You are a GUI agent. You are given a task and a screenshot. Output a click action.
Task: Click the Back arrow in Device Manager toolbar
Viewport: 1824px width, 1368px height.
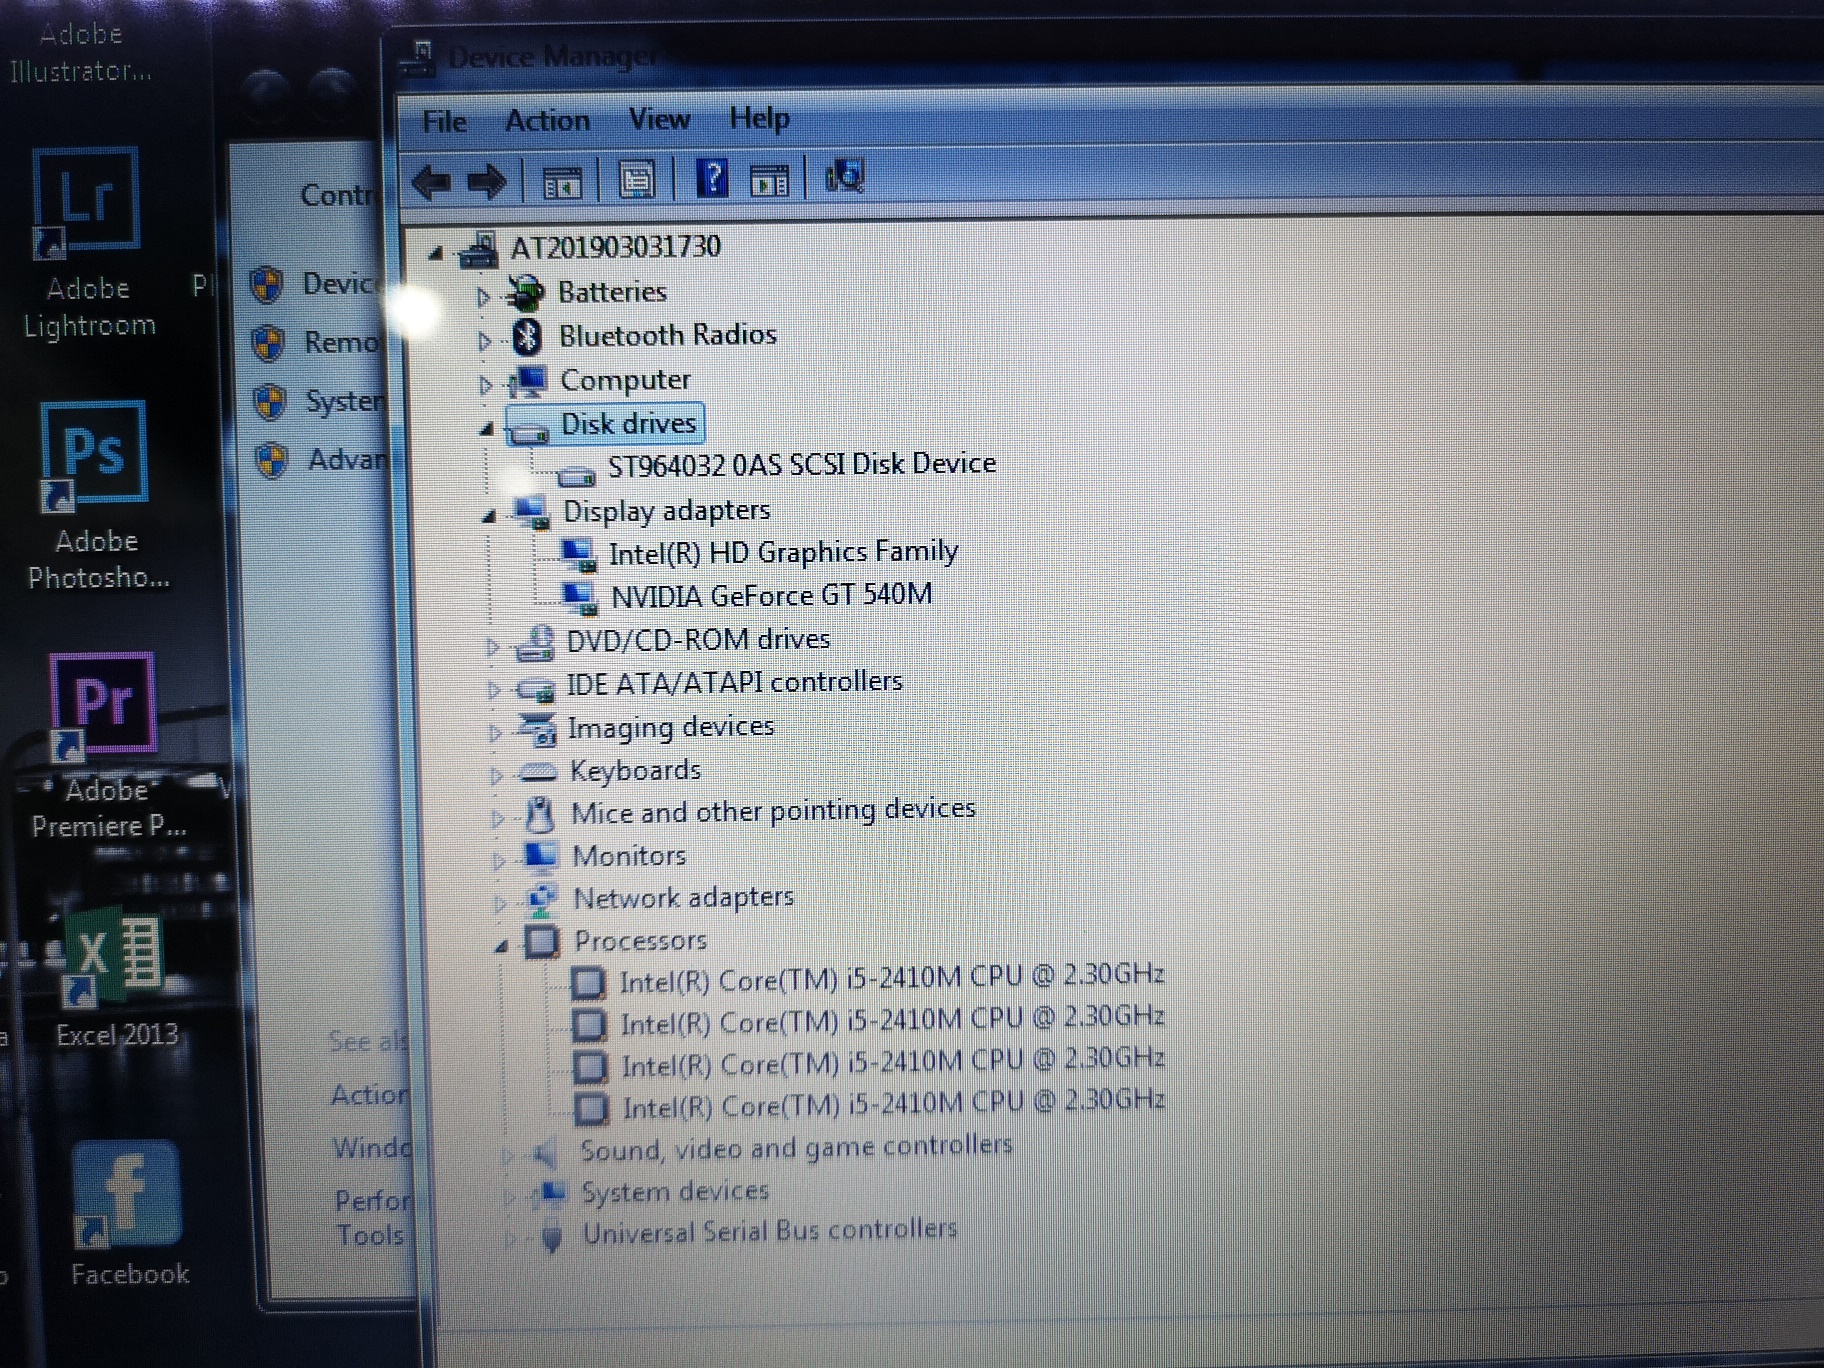click(432, 181)
